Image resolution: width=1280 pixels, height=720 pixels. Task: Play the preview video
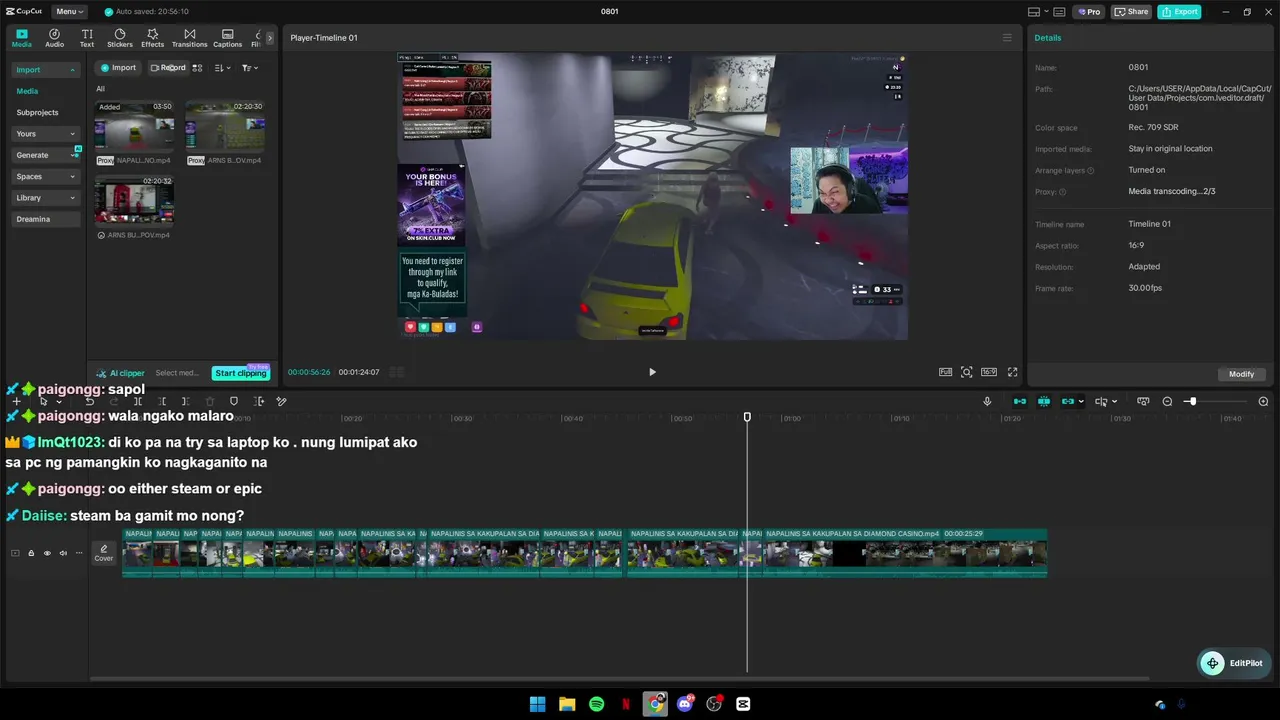652,372
